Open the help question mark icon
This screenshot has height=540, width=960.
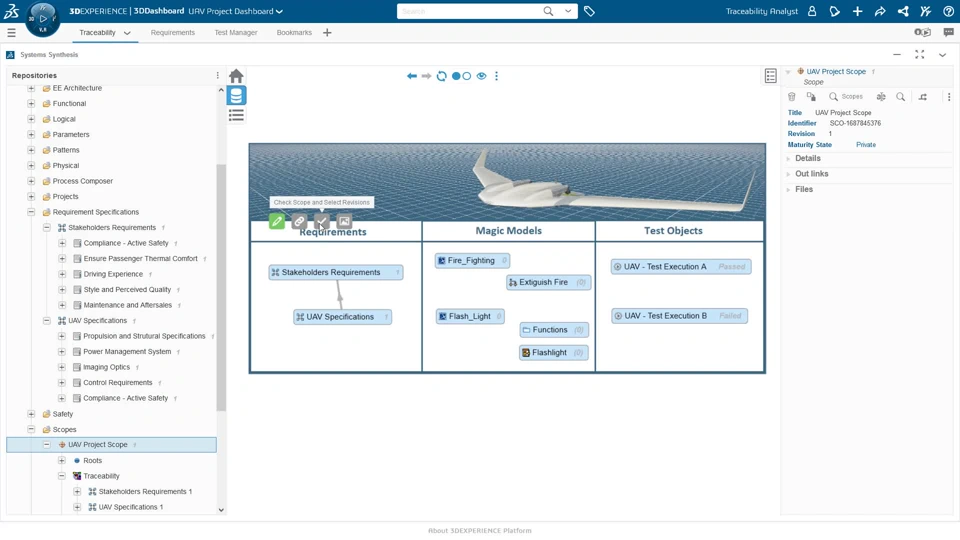(x=948, y=11)
